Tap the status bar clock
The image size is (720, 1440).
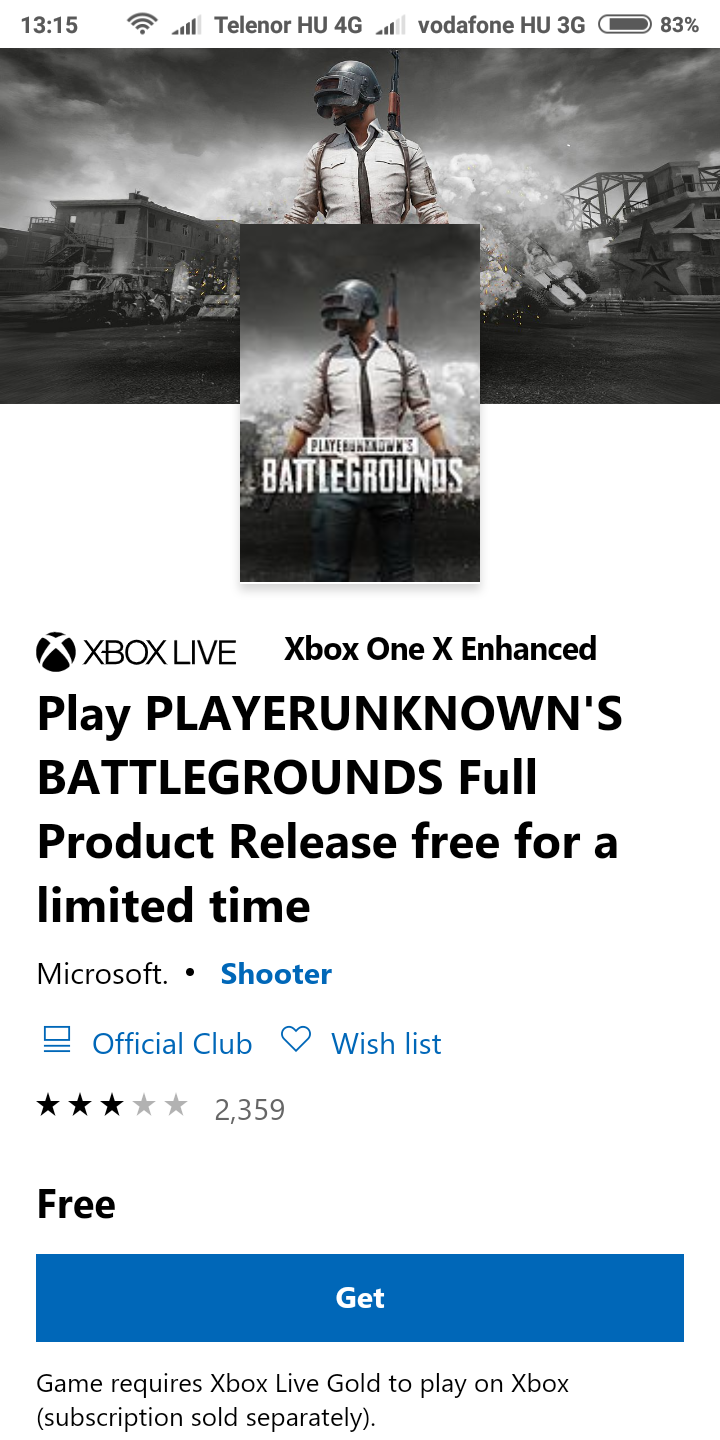[x=49, y=25]
